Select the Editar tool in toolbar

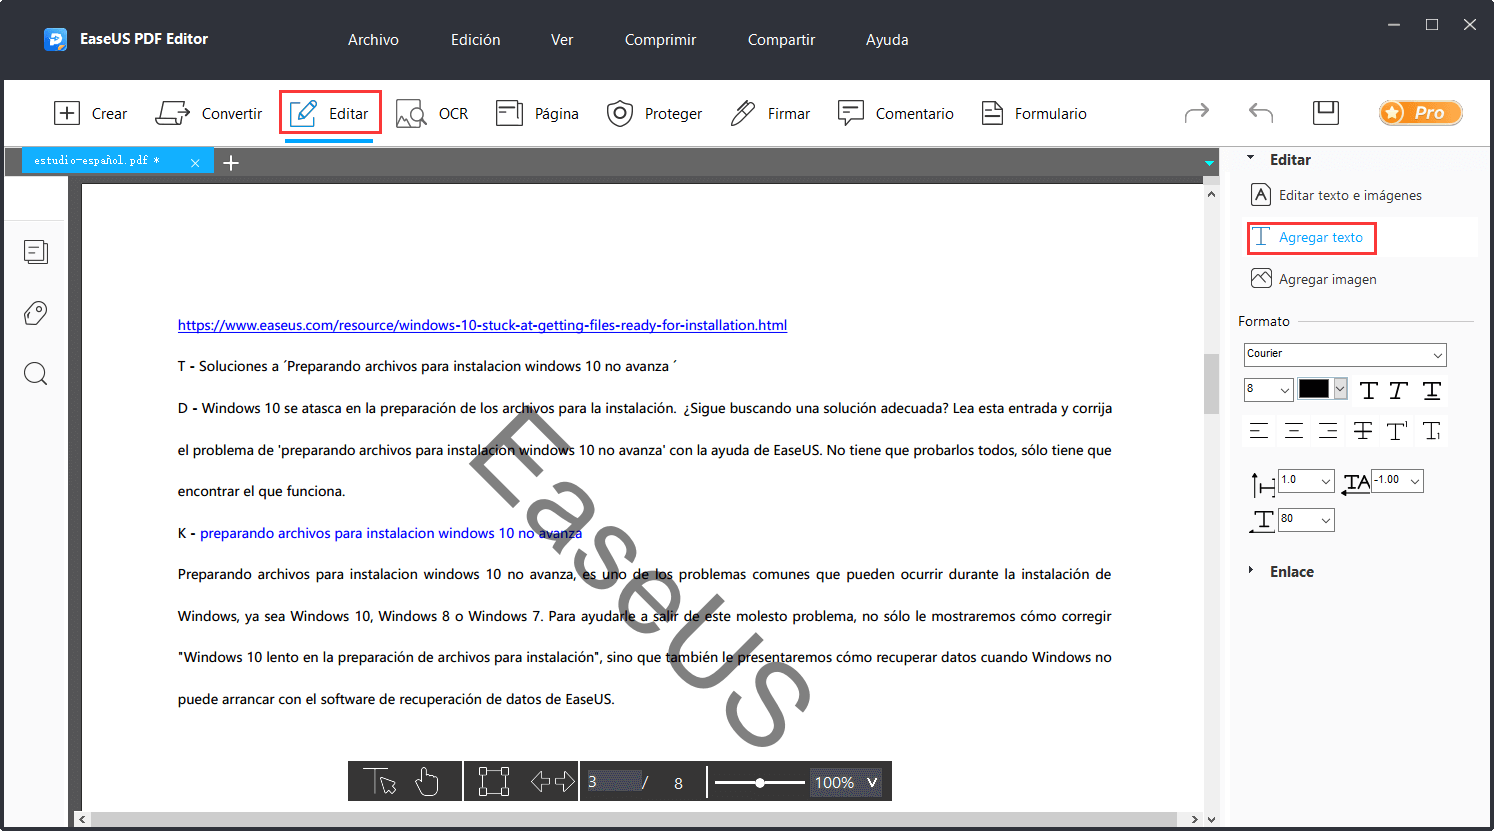tap(330, 113)
